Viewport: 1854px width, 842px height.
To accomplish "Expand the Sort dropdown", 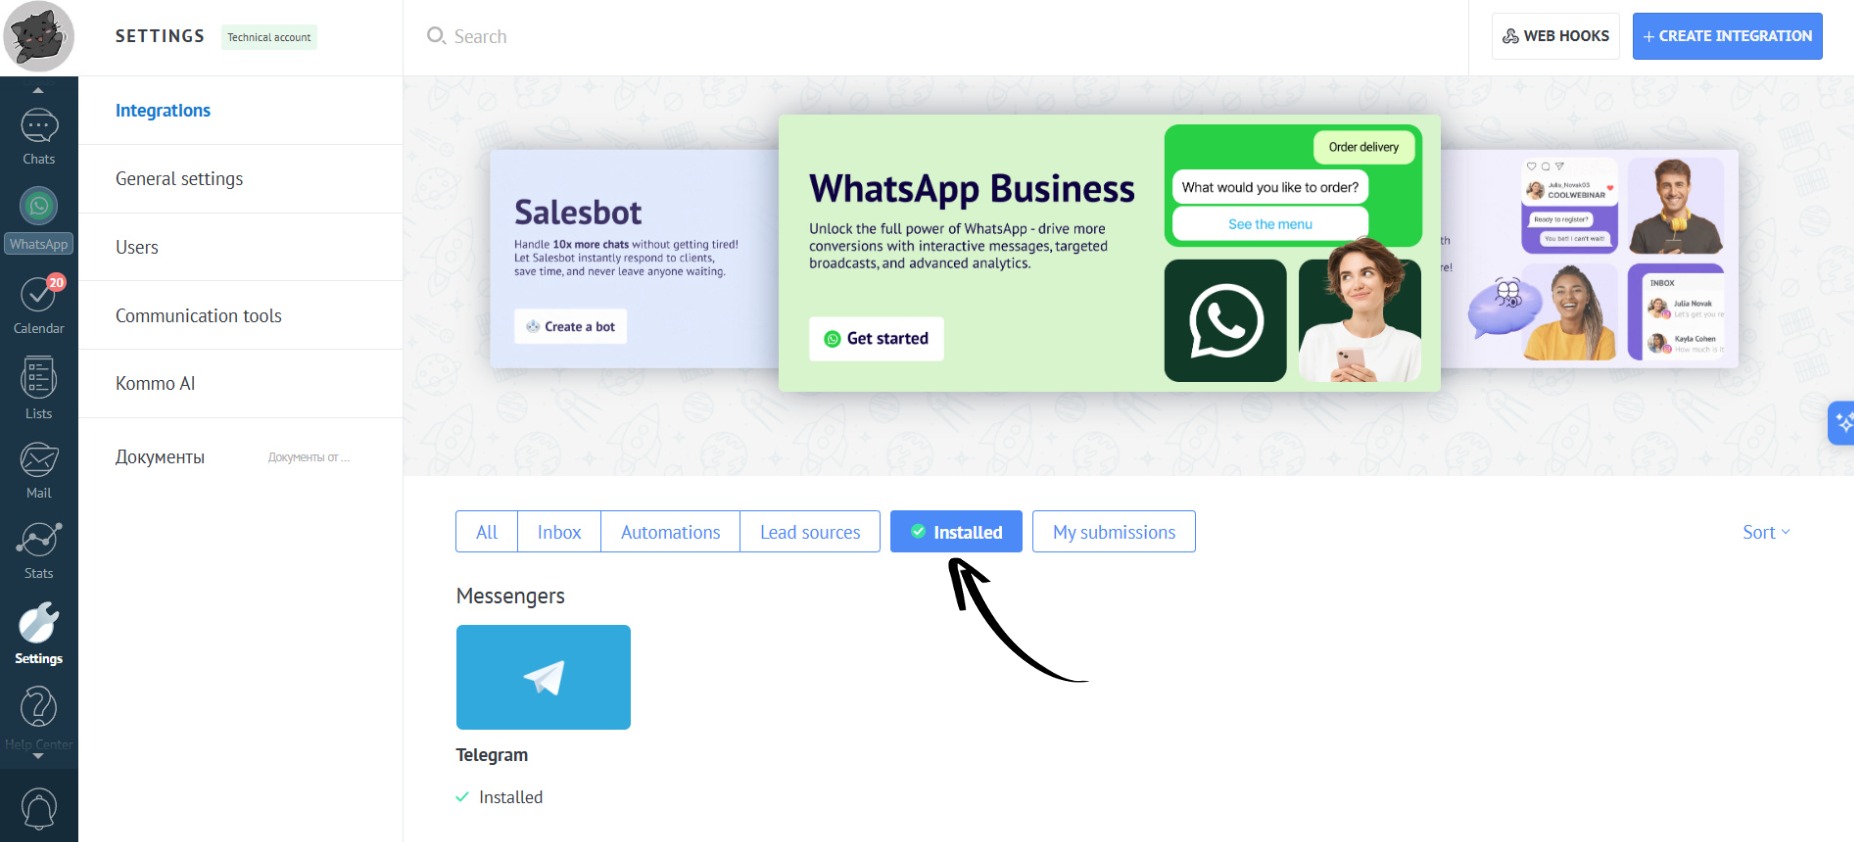I will click(x=1766, y=532).
